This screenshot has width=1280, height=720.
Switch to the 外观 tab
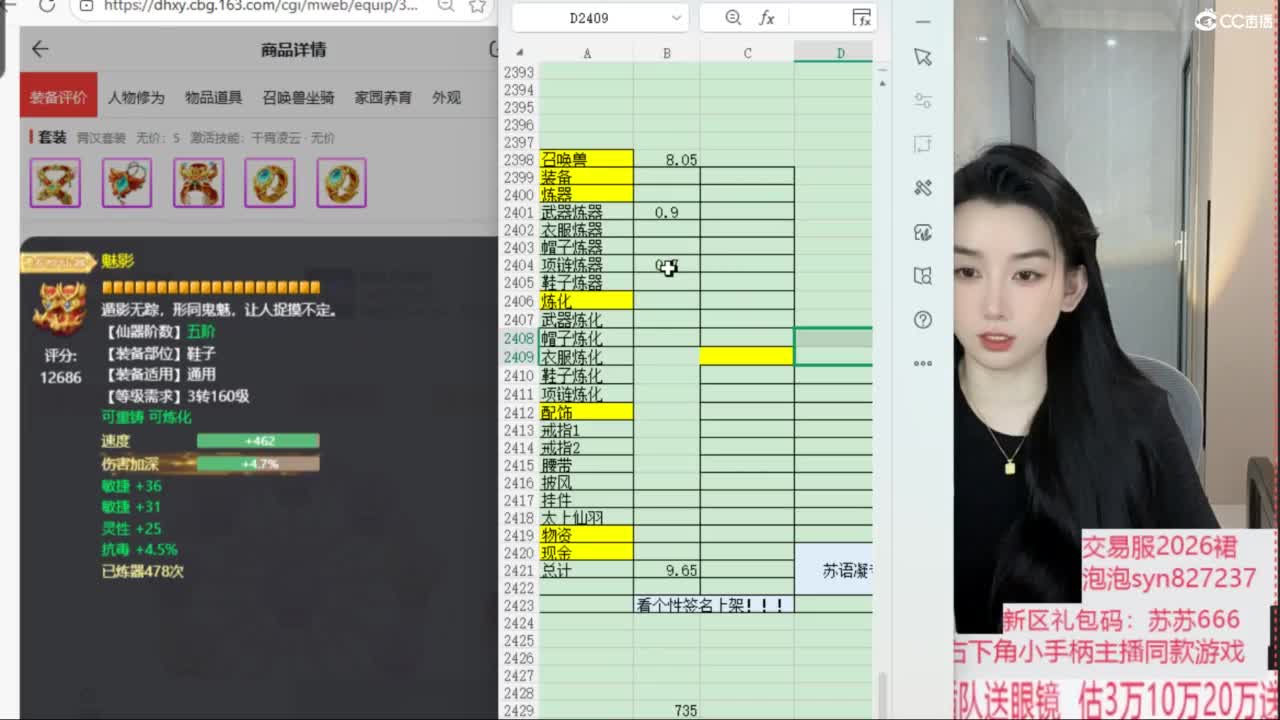(446, 97)
